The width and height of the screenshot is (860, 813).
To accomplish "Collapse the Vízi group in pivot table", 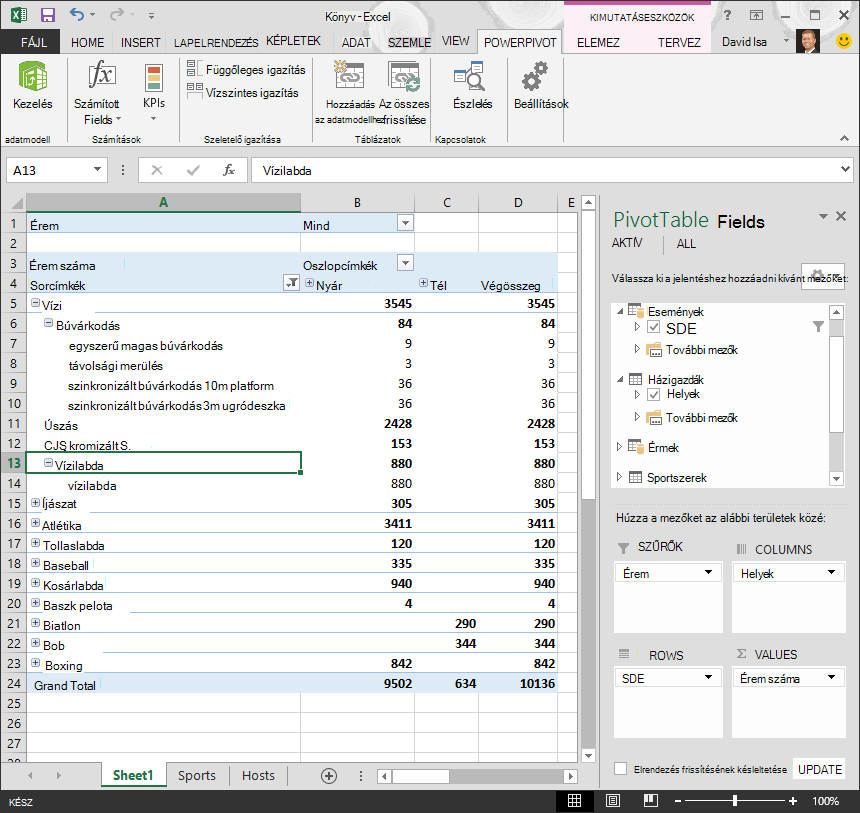I will [36, 303].
